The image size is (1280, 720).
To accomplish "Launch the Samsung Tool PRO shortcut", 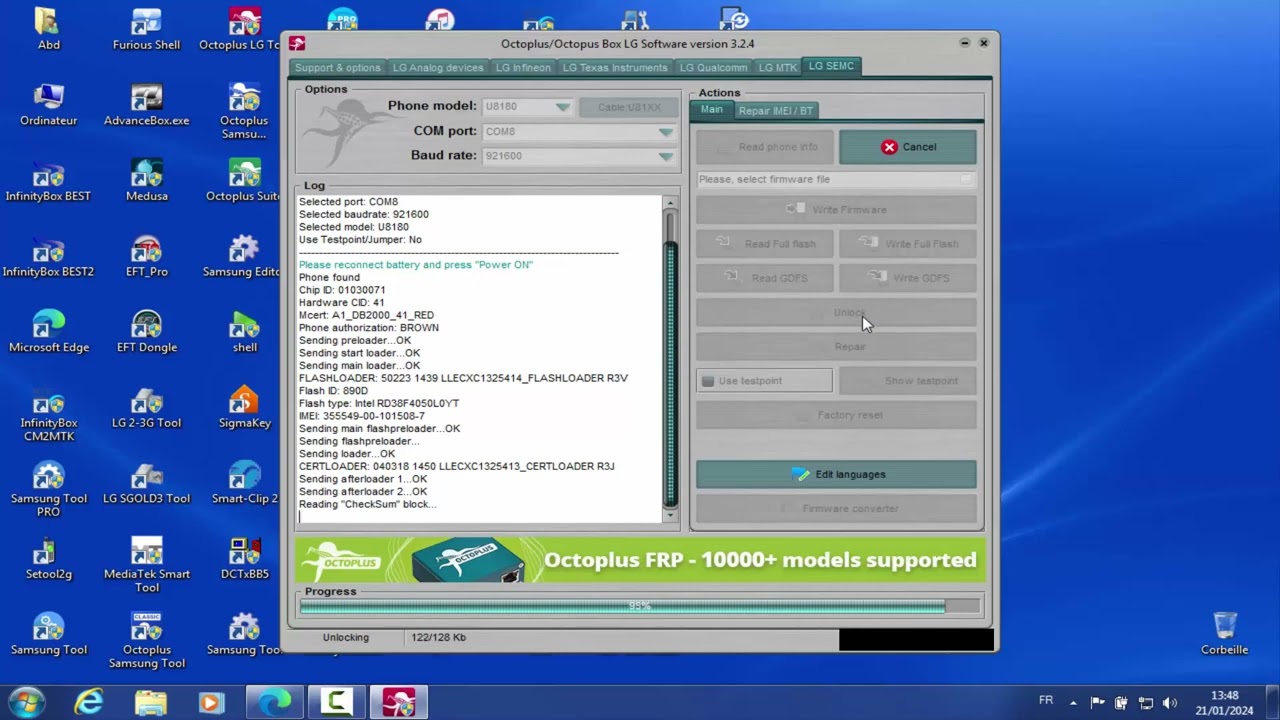I will (48, 490).
